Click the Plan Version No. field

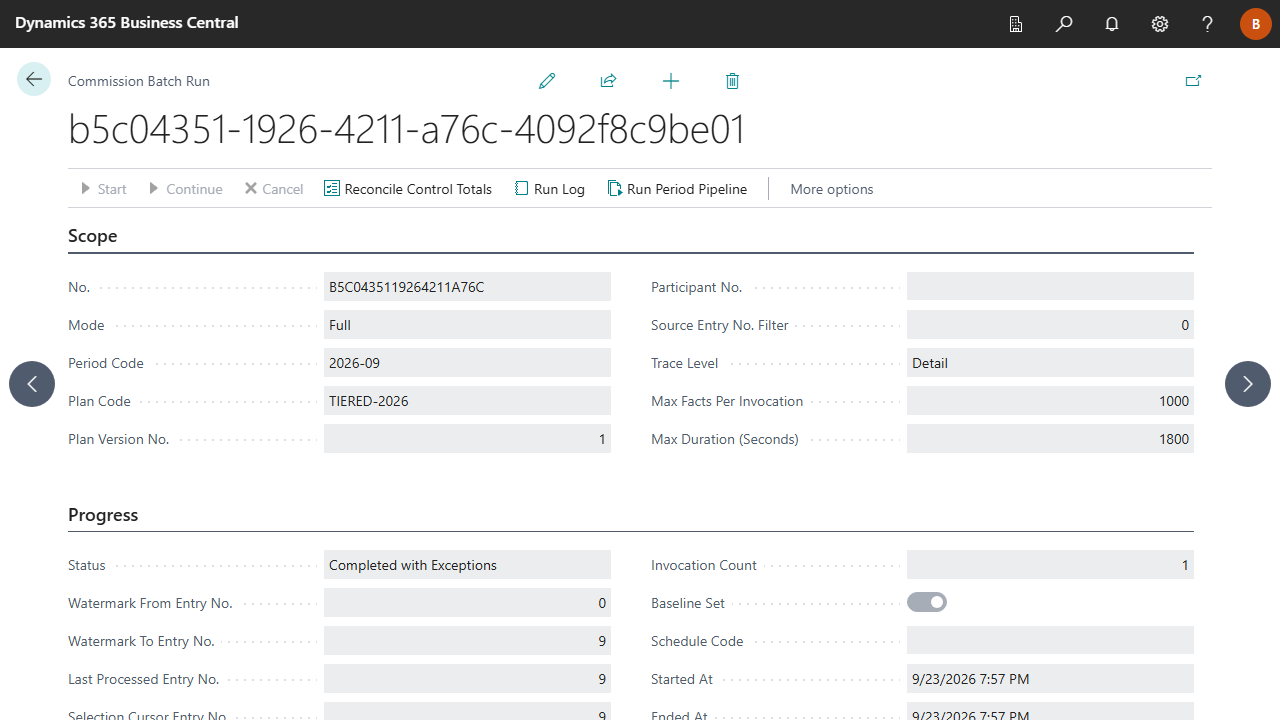[467, 439]
